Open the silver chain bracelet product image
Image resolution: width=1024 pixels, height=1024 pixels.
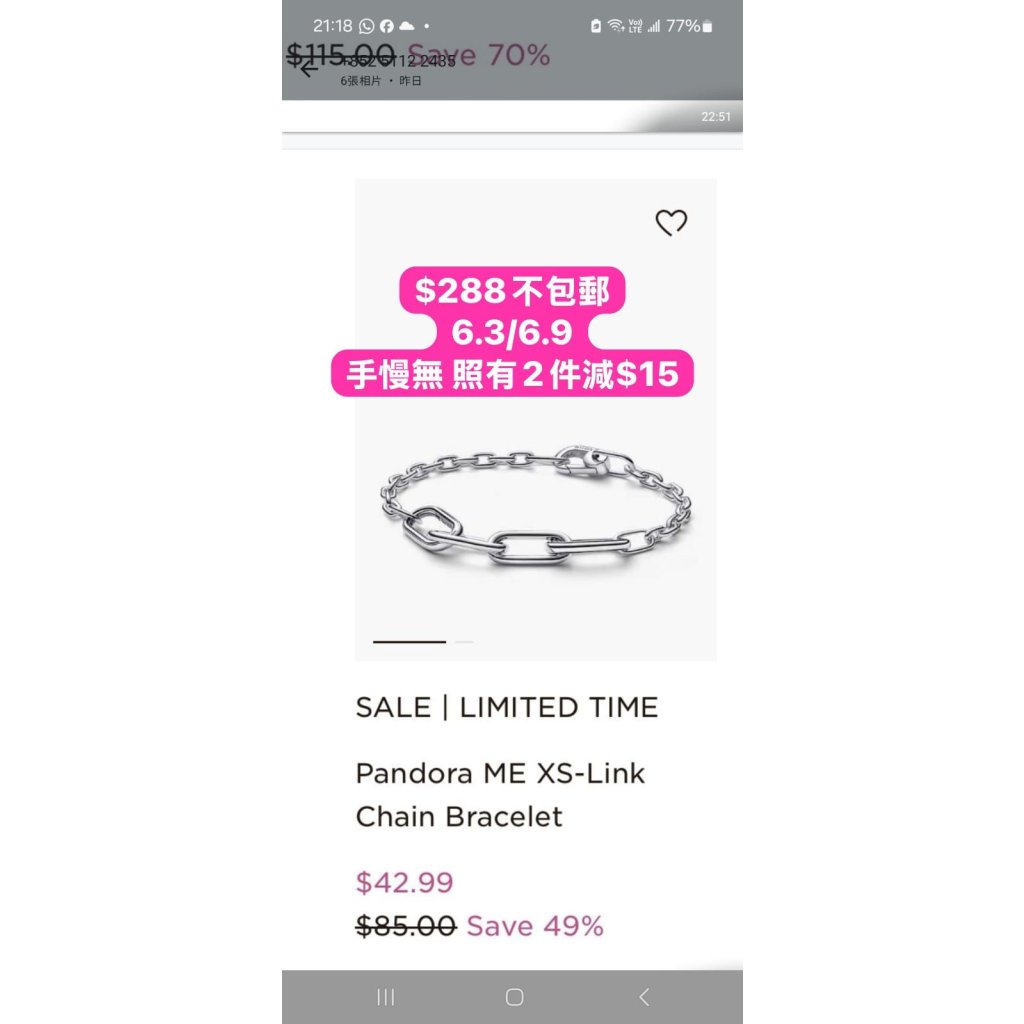click(537, 505)
